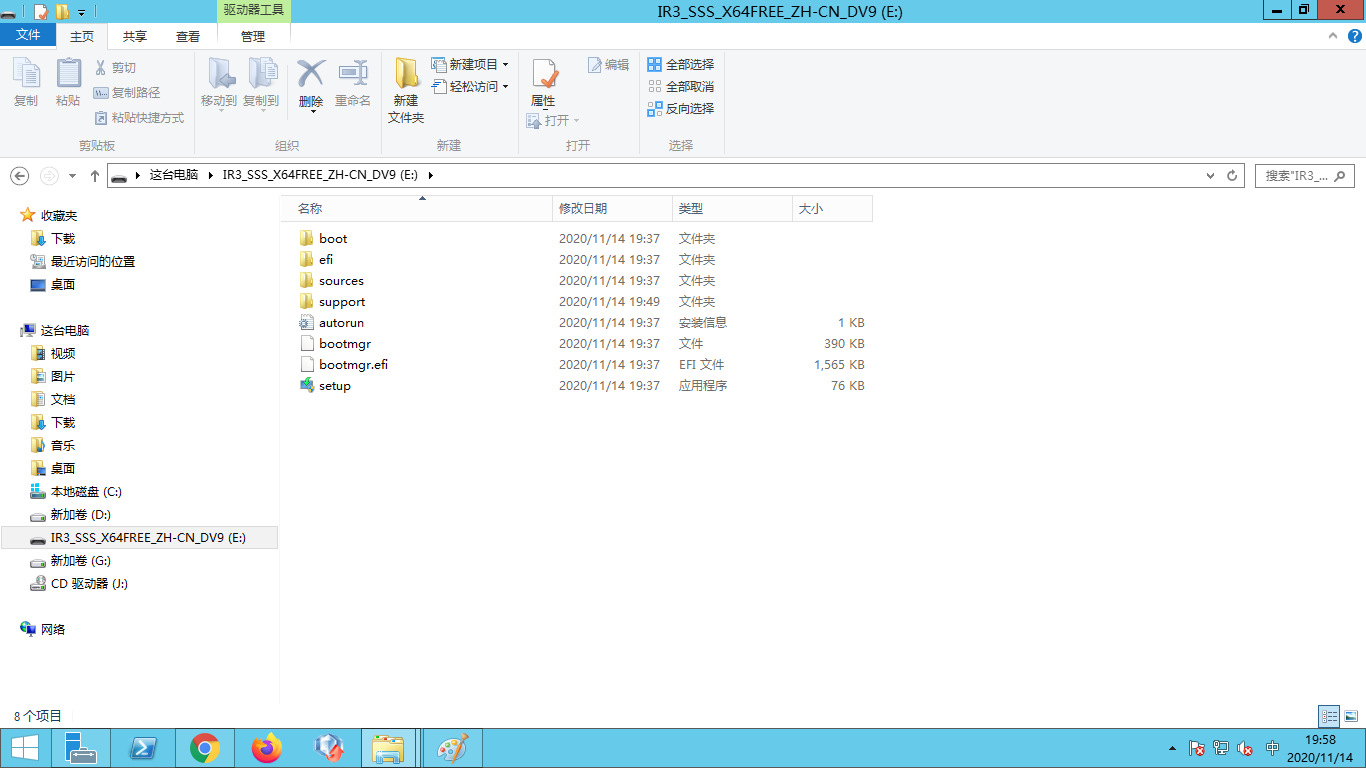Click the setup application file
The image size is (1366, 768).
tap(334, 386)
